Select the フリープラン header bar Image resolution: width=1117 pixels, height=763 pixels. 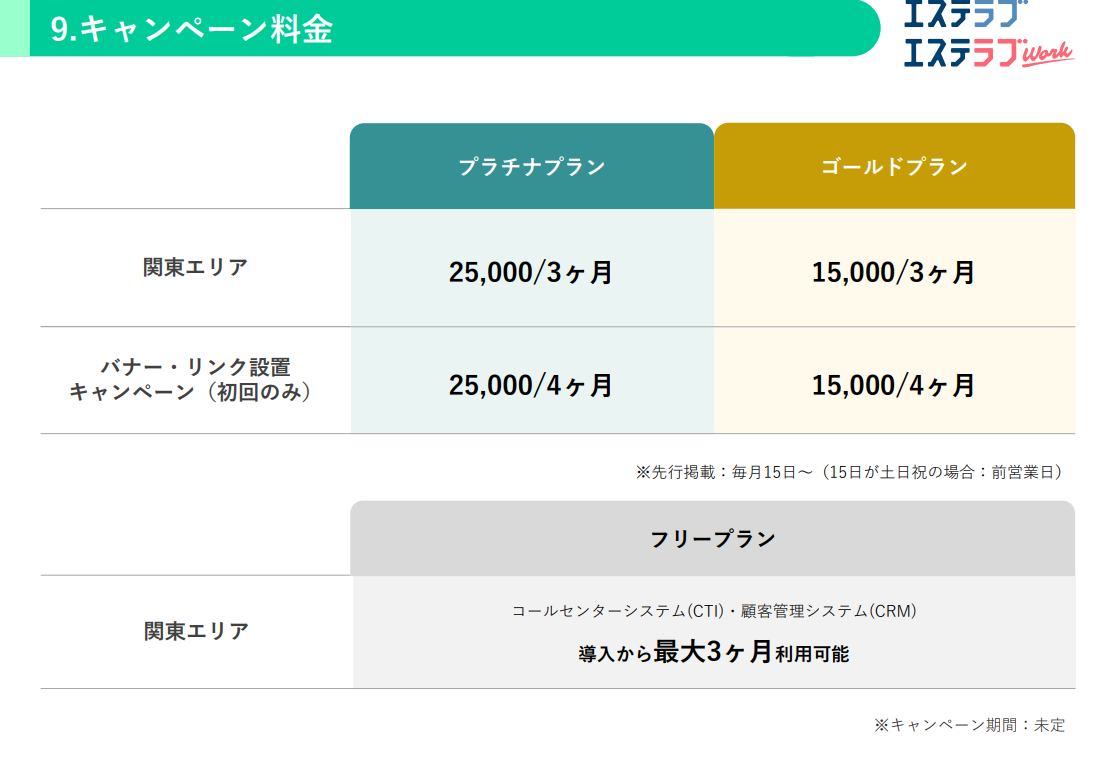(x=712, y=539)
